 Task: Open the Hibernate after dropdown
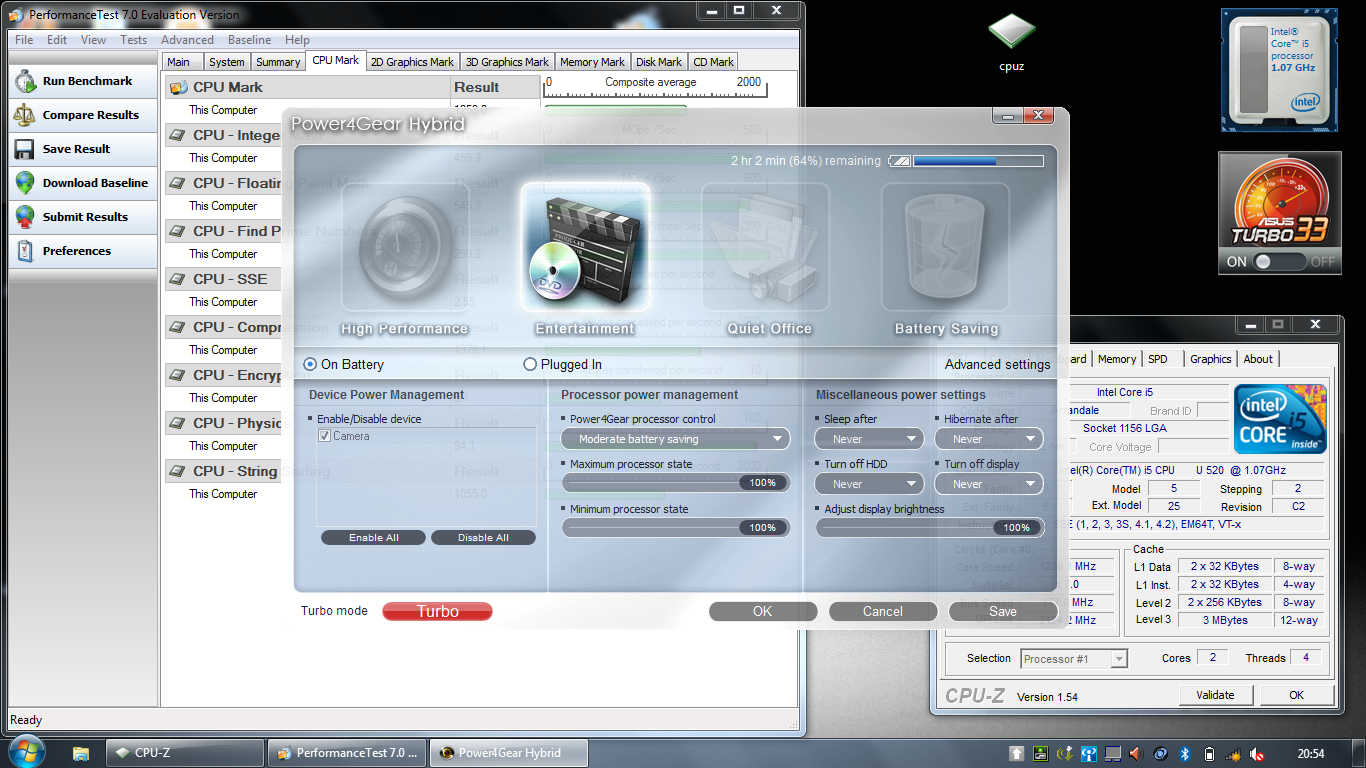[x=989, y=439]
